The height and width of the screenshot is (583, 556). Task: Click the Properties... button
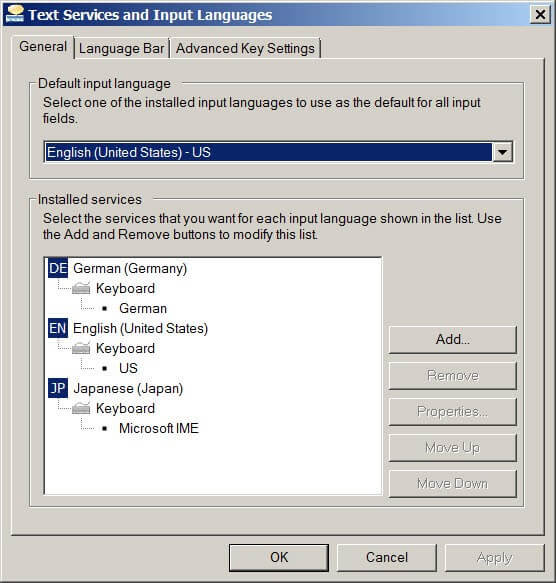(x=452, y=412)
